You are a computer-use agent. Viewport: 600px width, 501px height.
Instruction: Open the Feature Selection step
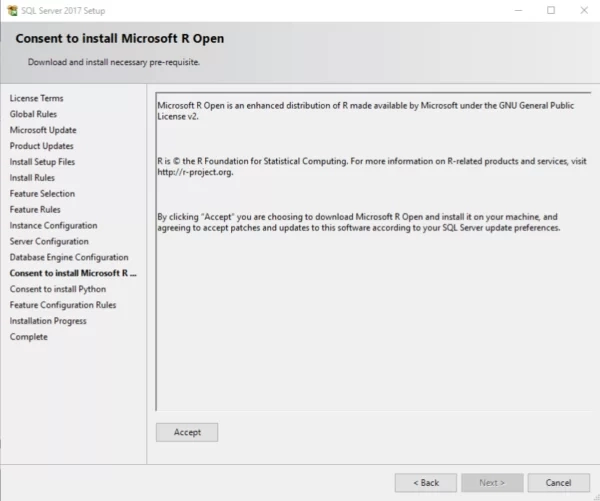point(42,194)
